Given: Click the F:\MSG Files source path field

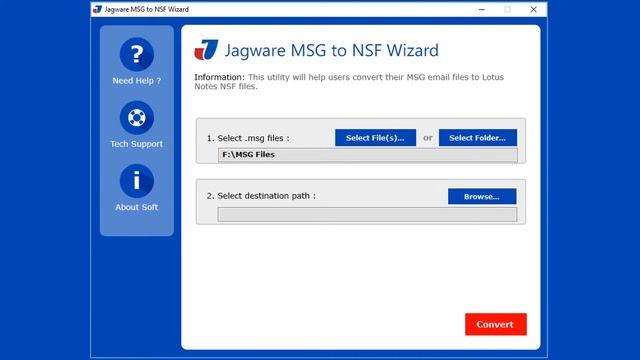Looking at the screenshot, I should click(367, 155).
